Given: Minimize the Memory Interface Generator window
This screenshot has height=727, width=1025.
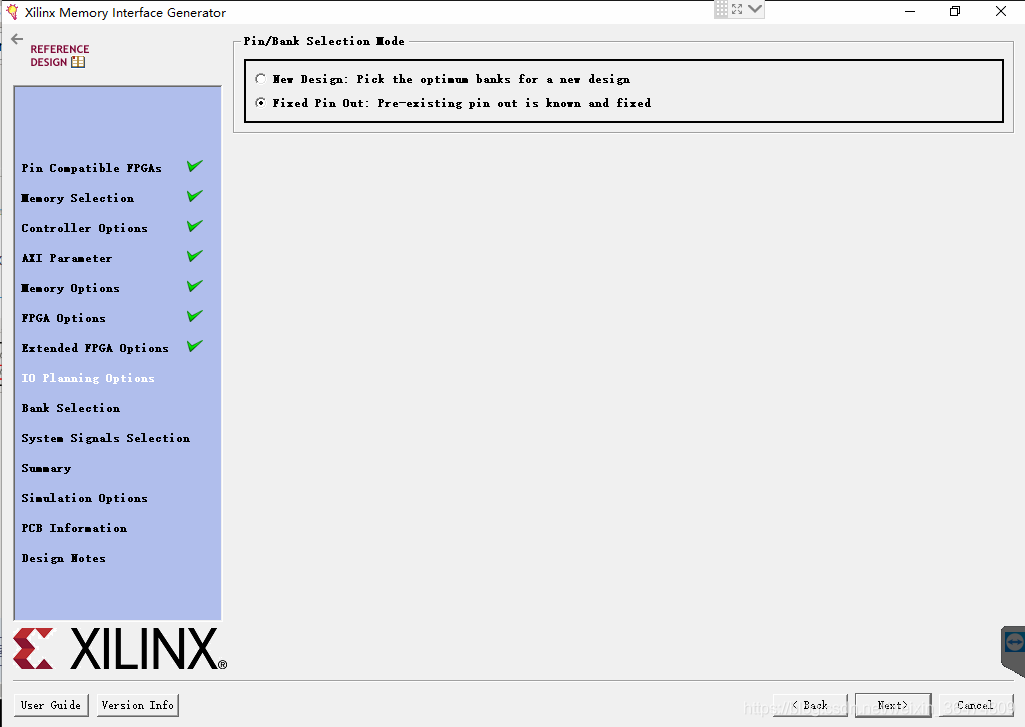Looking at the screenshot, I should point(910,11).
